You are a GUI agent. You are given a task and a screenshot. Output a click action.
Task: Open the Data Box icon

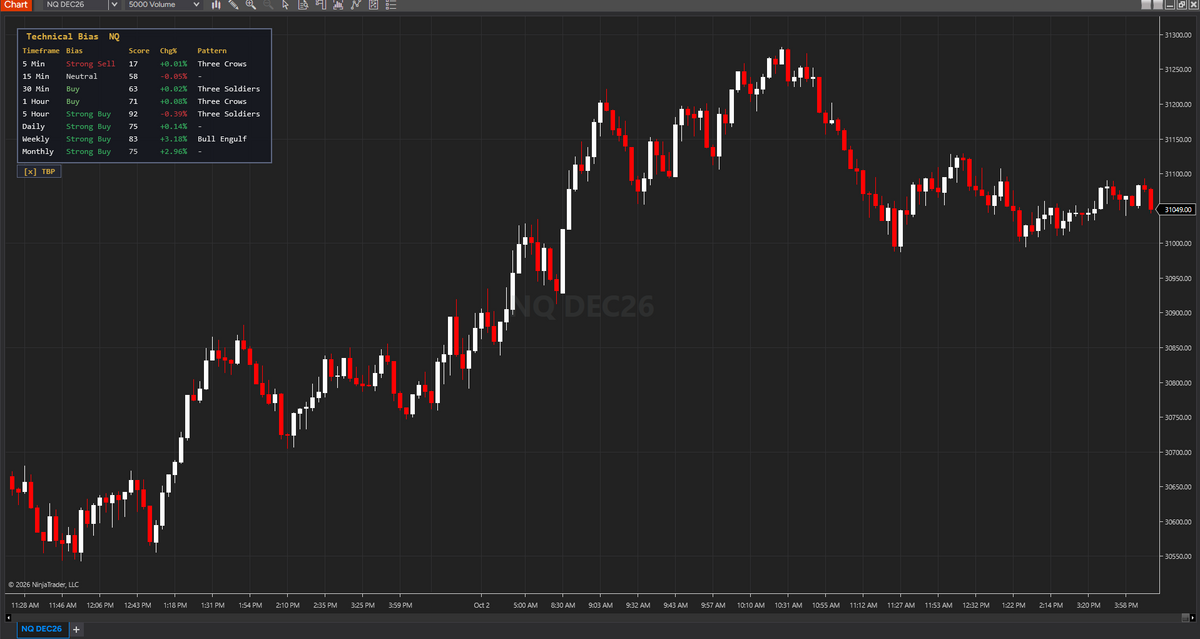pos(303,5)
